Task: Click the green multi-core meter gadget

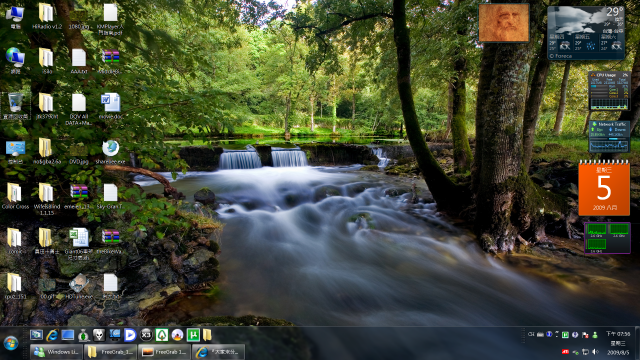Action: tap(607, 238)
